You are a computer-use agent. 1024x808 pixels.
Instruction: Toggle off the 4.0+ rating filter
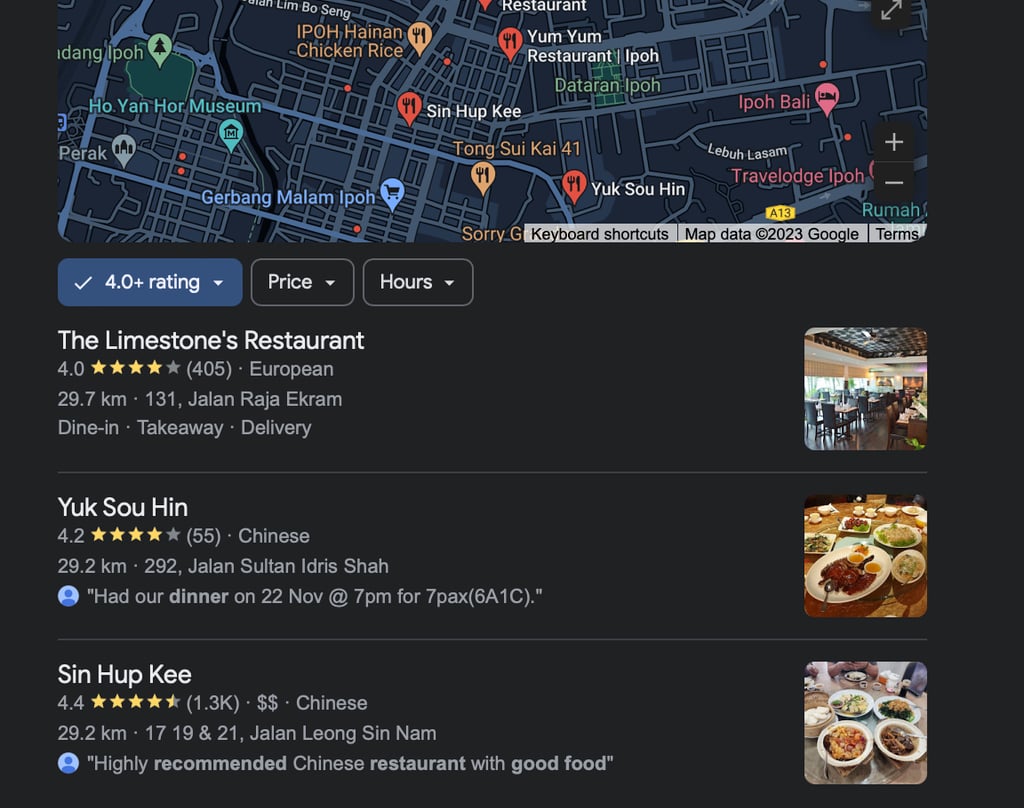point(150,282)
